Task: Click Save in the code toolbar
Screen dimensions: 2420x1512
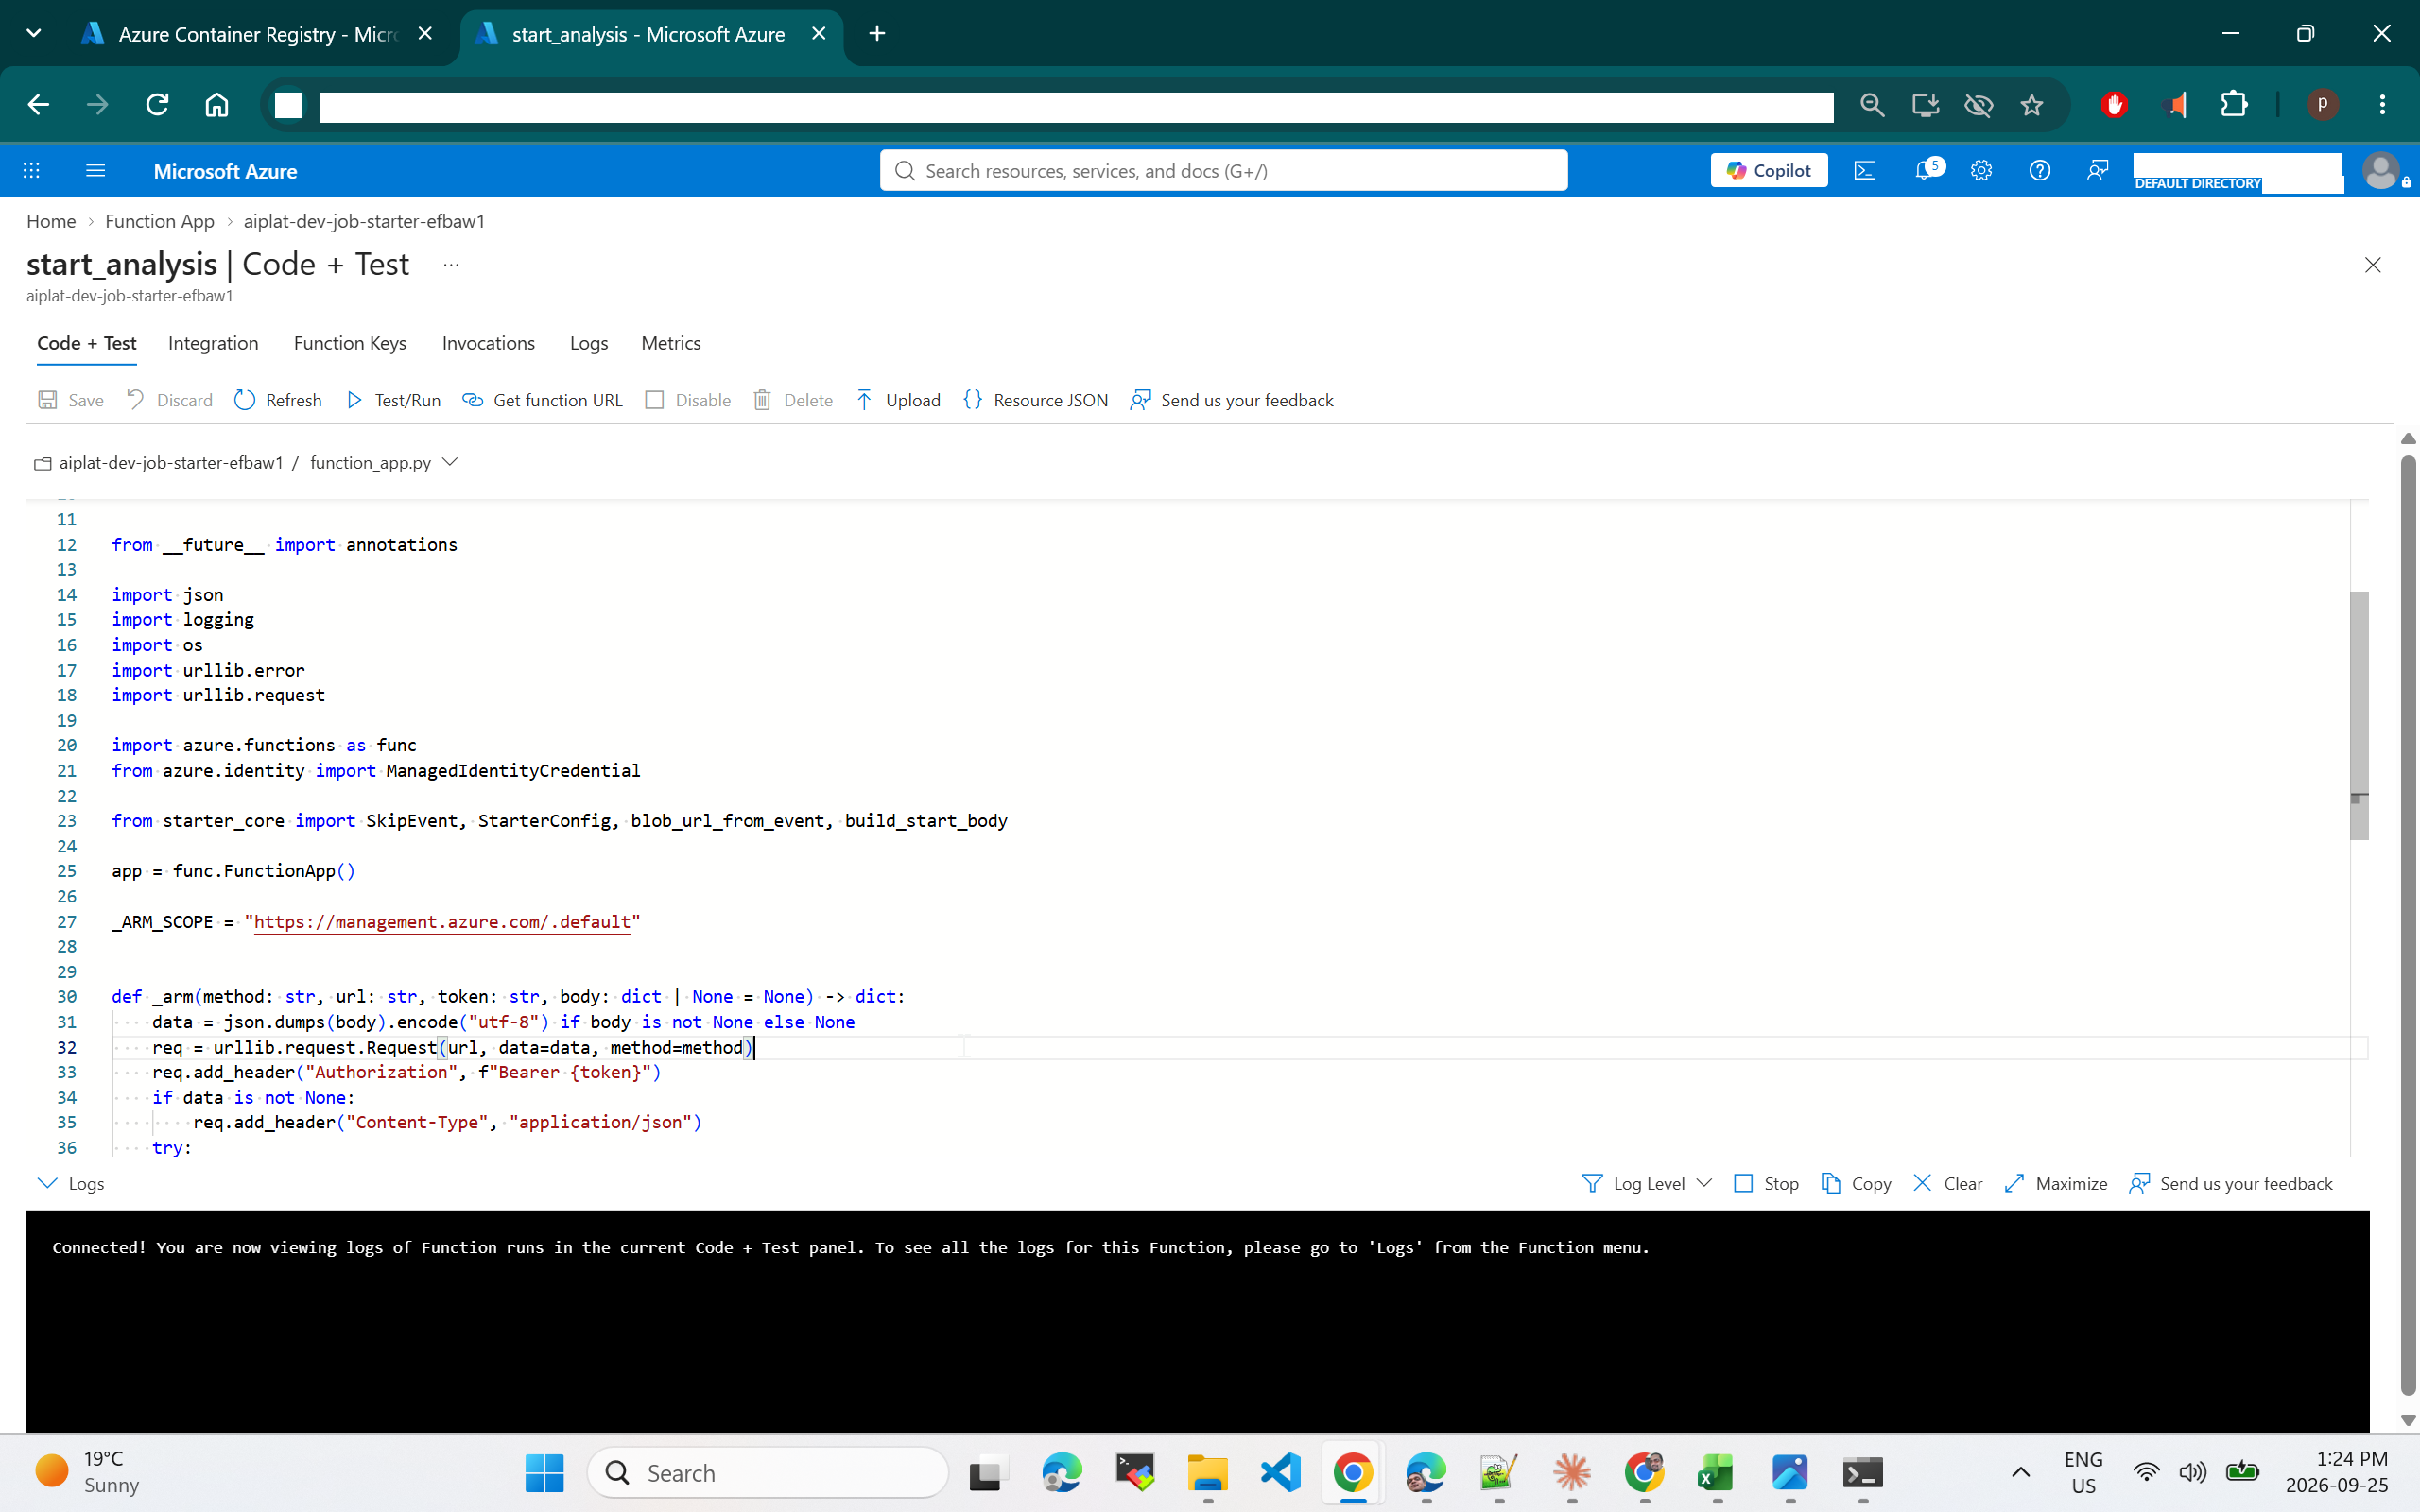Action: point(71,400)
